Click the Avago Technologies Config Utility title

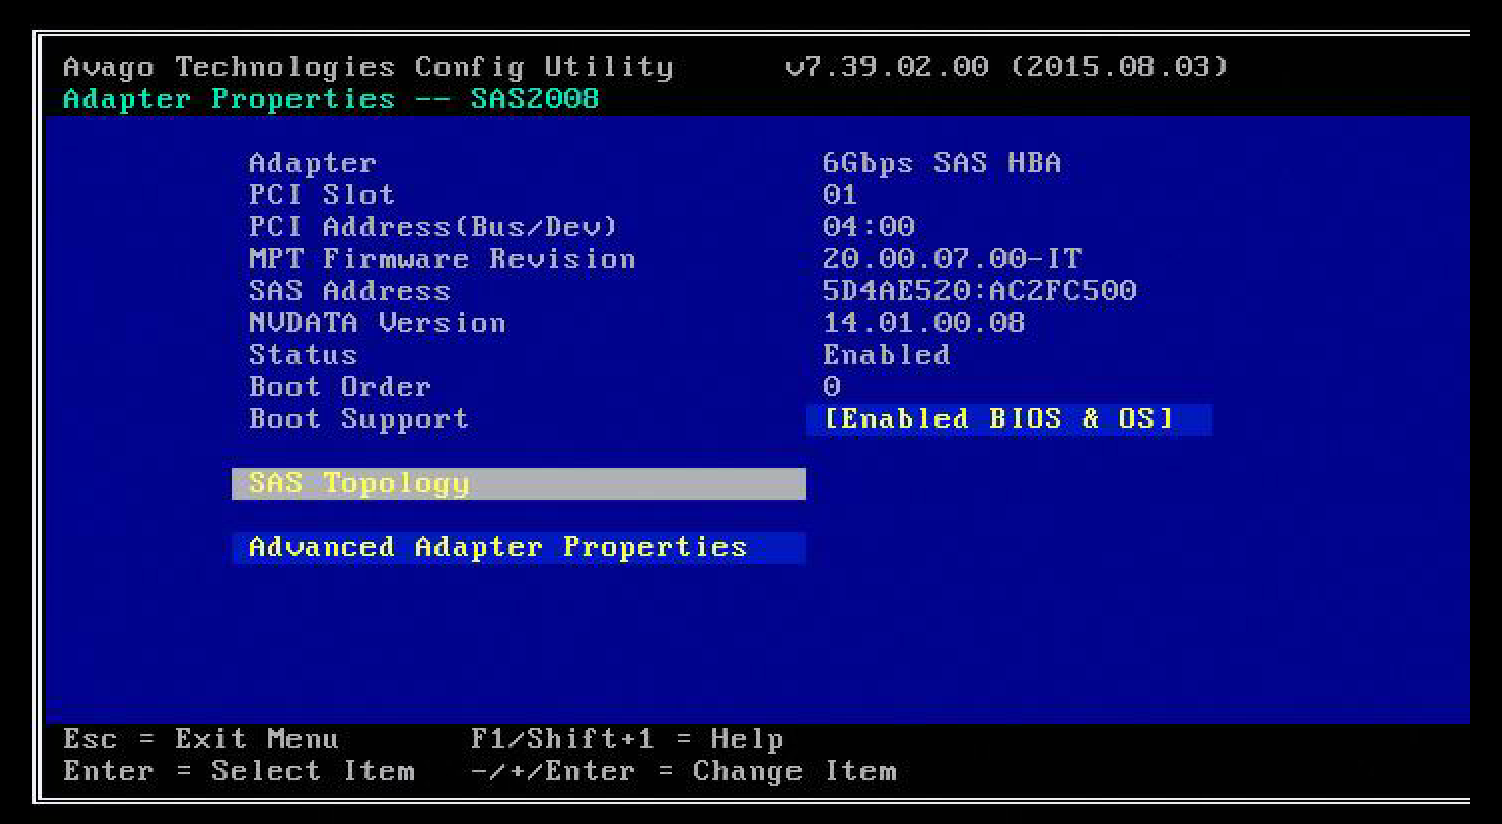tap(368, 67)
